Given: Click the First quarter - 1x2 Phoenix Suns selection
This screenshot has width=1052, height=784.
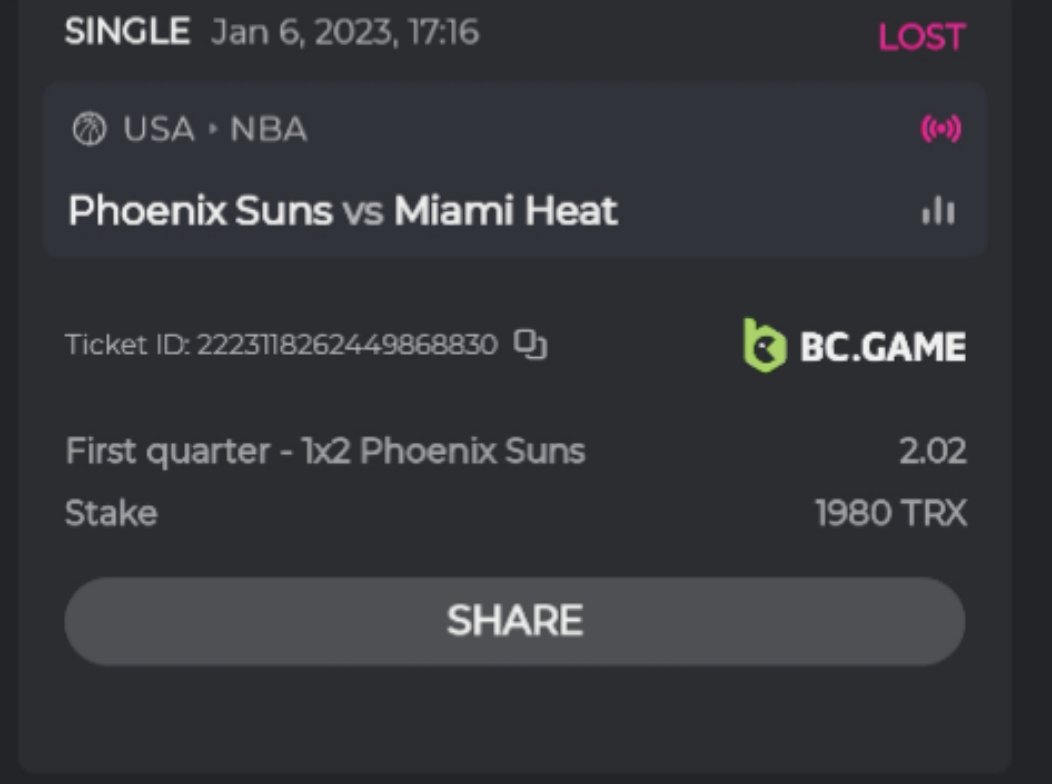Looking at the screenshot, I should pos(325,451).
